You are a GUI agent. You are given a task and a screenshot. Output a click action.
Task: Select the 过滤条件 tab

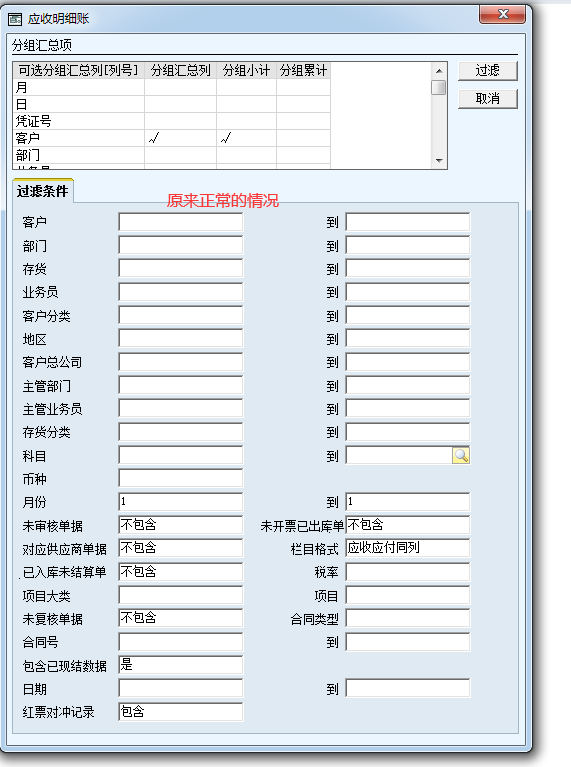coord(43,191)
